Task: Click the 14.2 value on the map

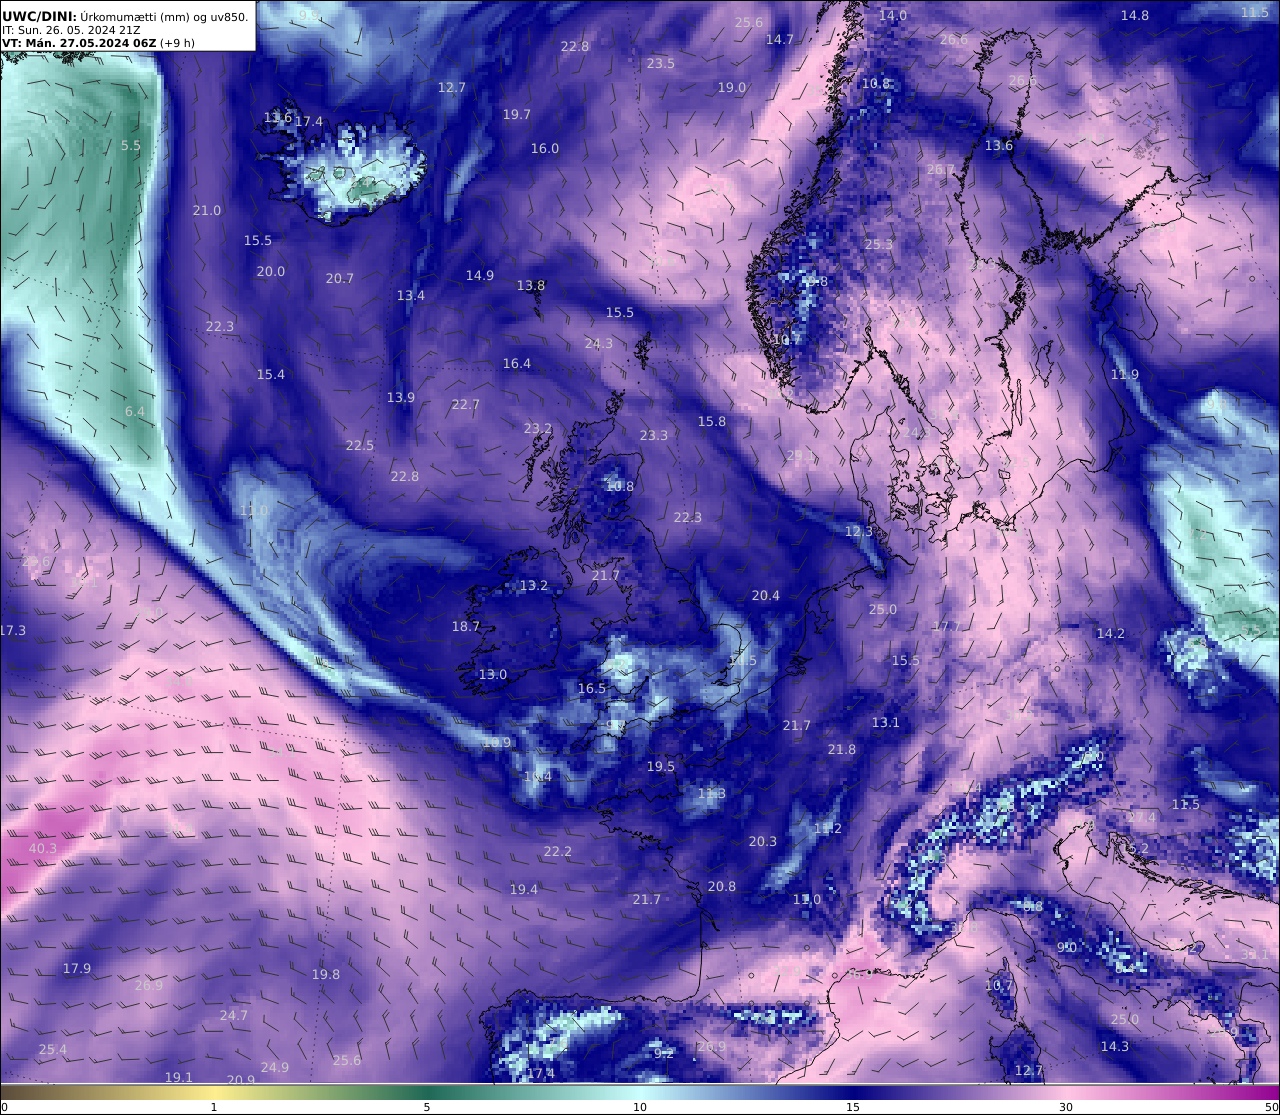Action: [x=1110, y=633]
